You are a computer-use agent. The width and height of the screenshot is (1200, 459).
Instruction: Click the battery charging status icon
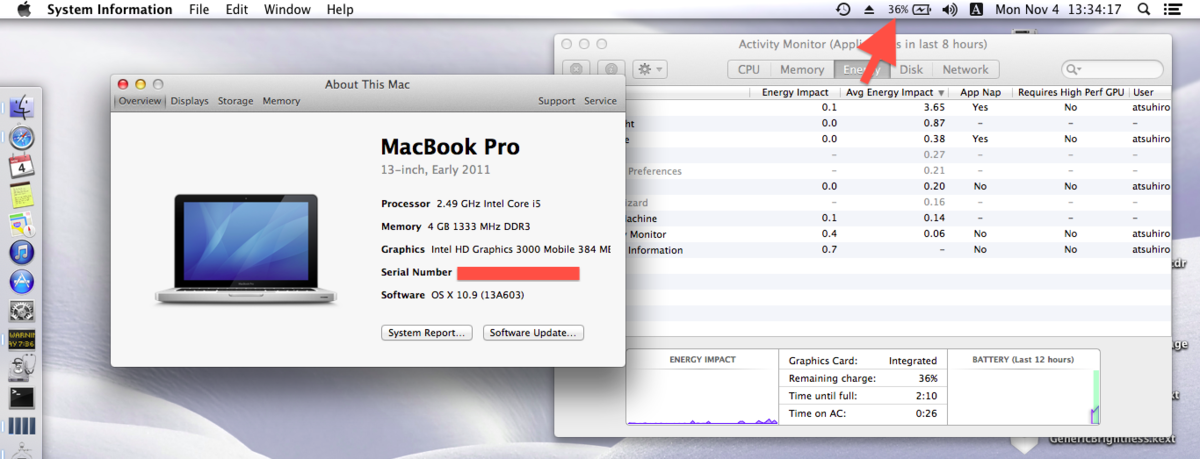(x=922, y=9)
